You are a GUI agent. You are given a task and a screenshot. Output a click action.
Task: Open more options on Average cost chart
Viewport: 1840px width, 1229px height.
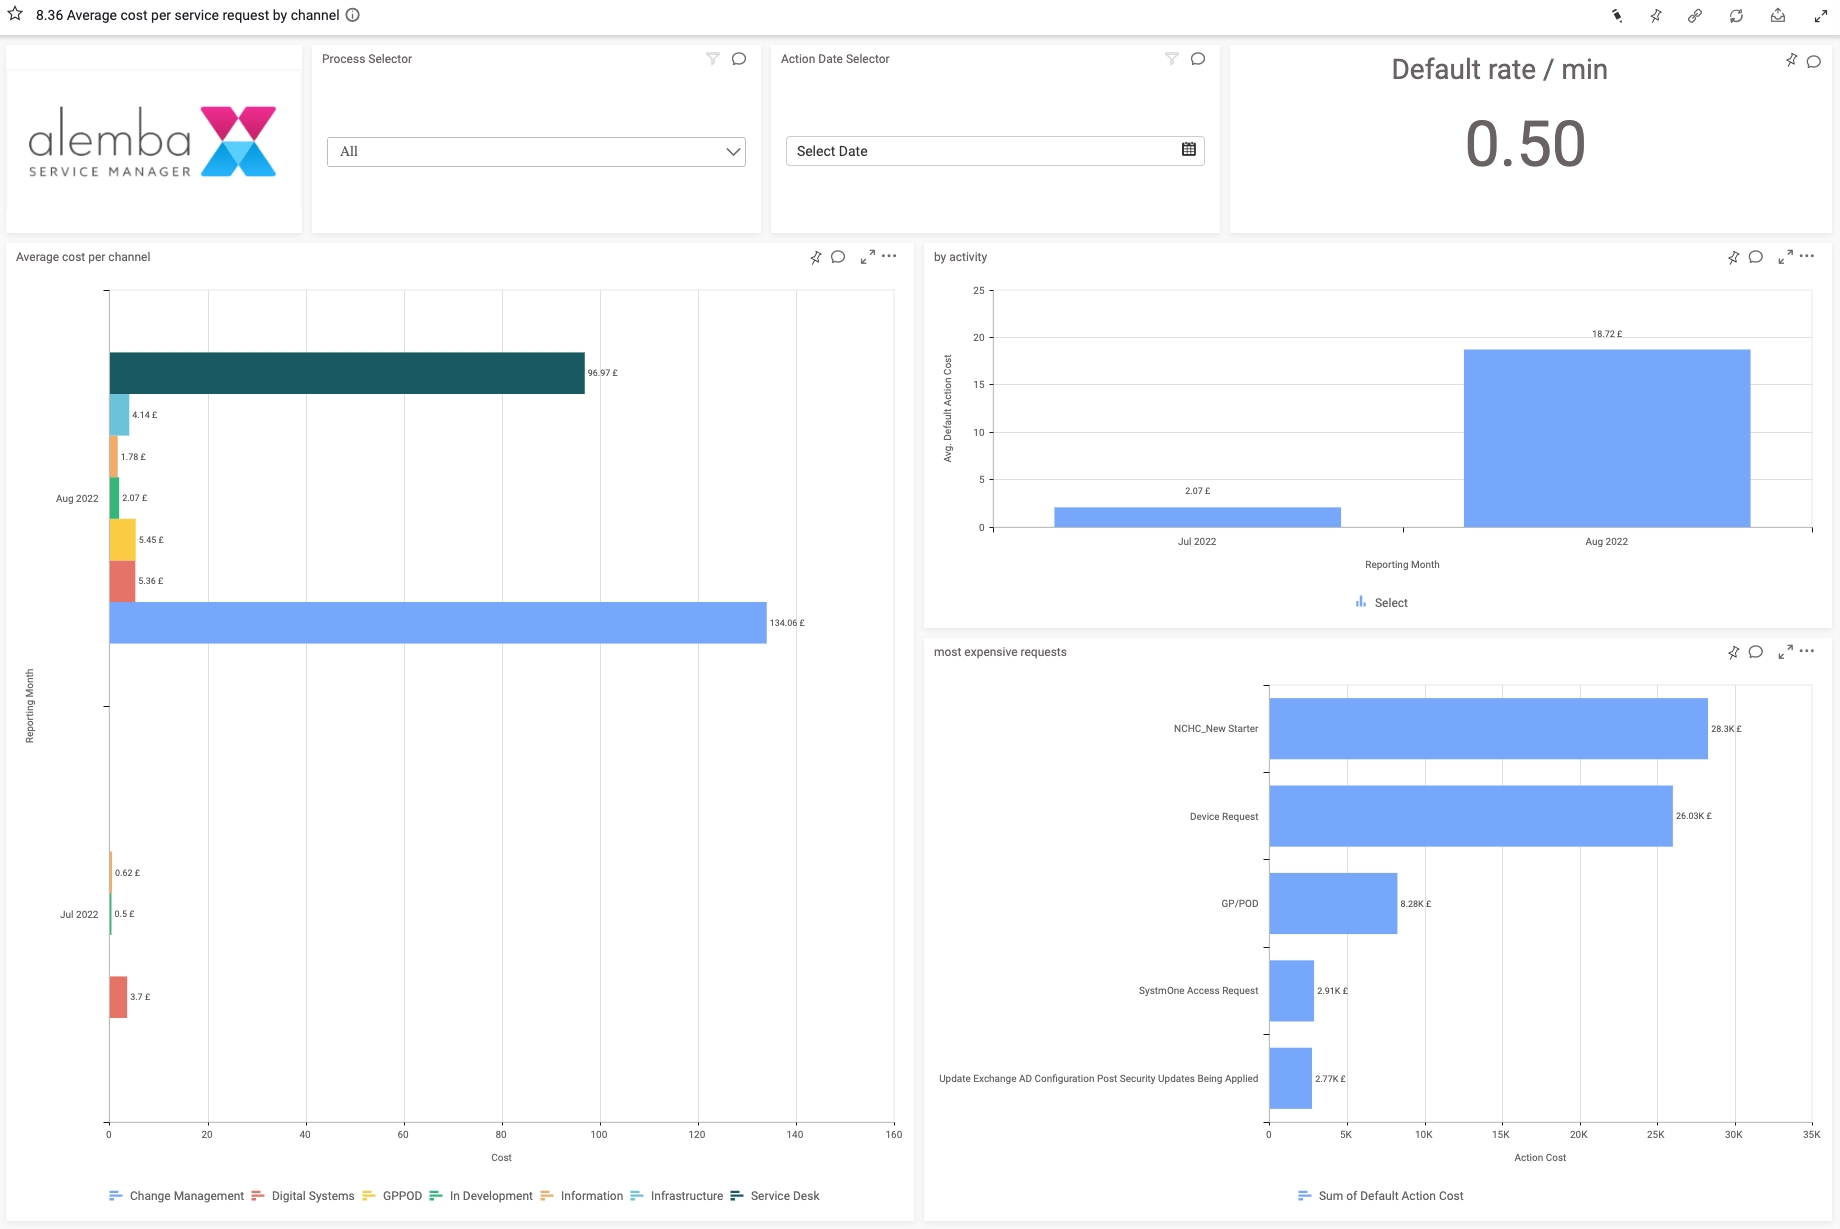[x=889, y=257]
